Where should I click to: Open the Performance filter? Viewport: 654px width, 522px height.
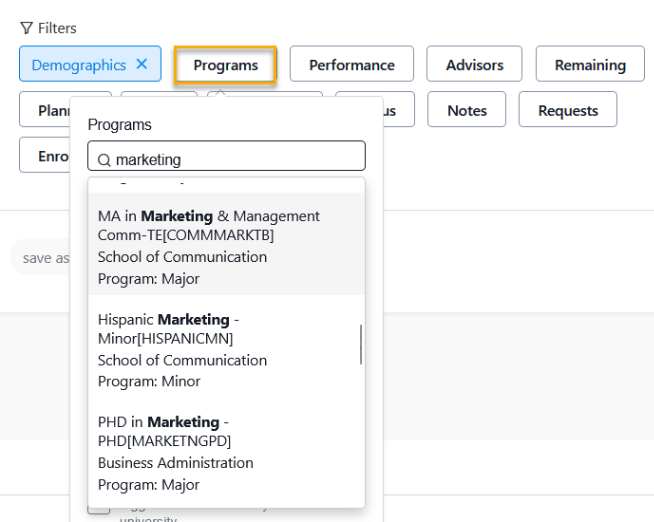[x=351, y=65]
